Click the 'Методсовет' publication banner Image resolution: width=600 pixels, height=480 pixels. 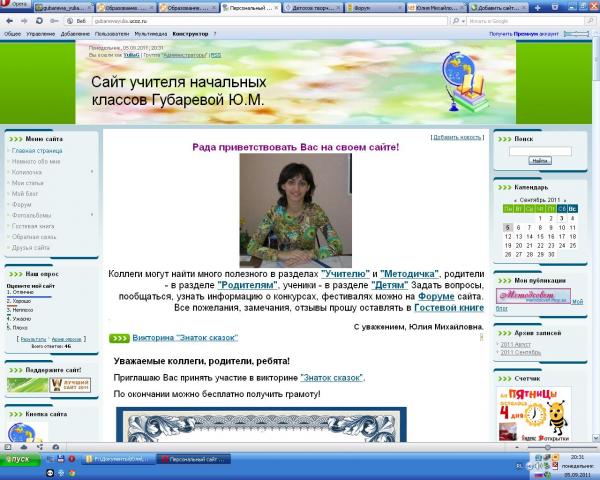click(x=533, y=296)
